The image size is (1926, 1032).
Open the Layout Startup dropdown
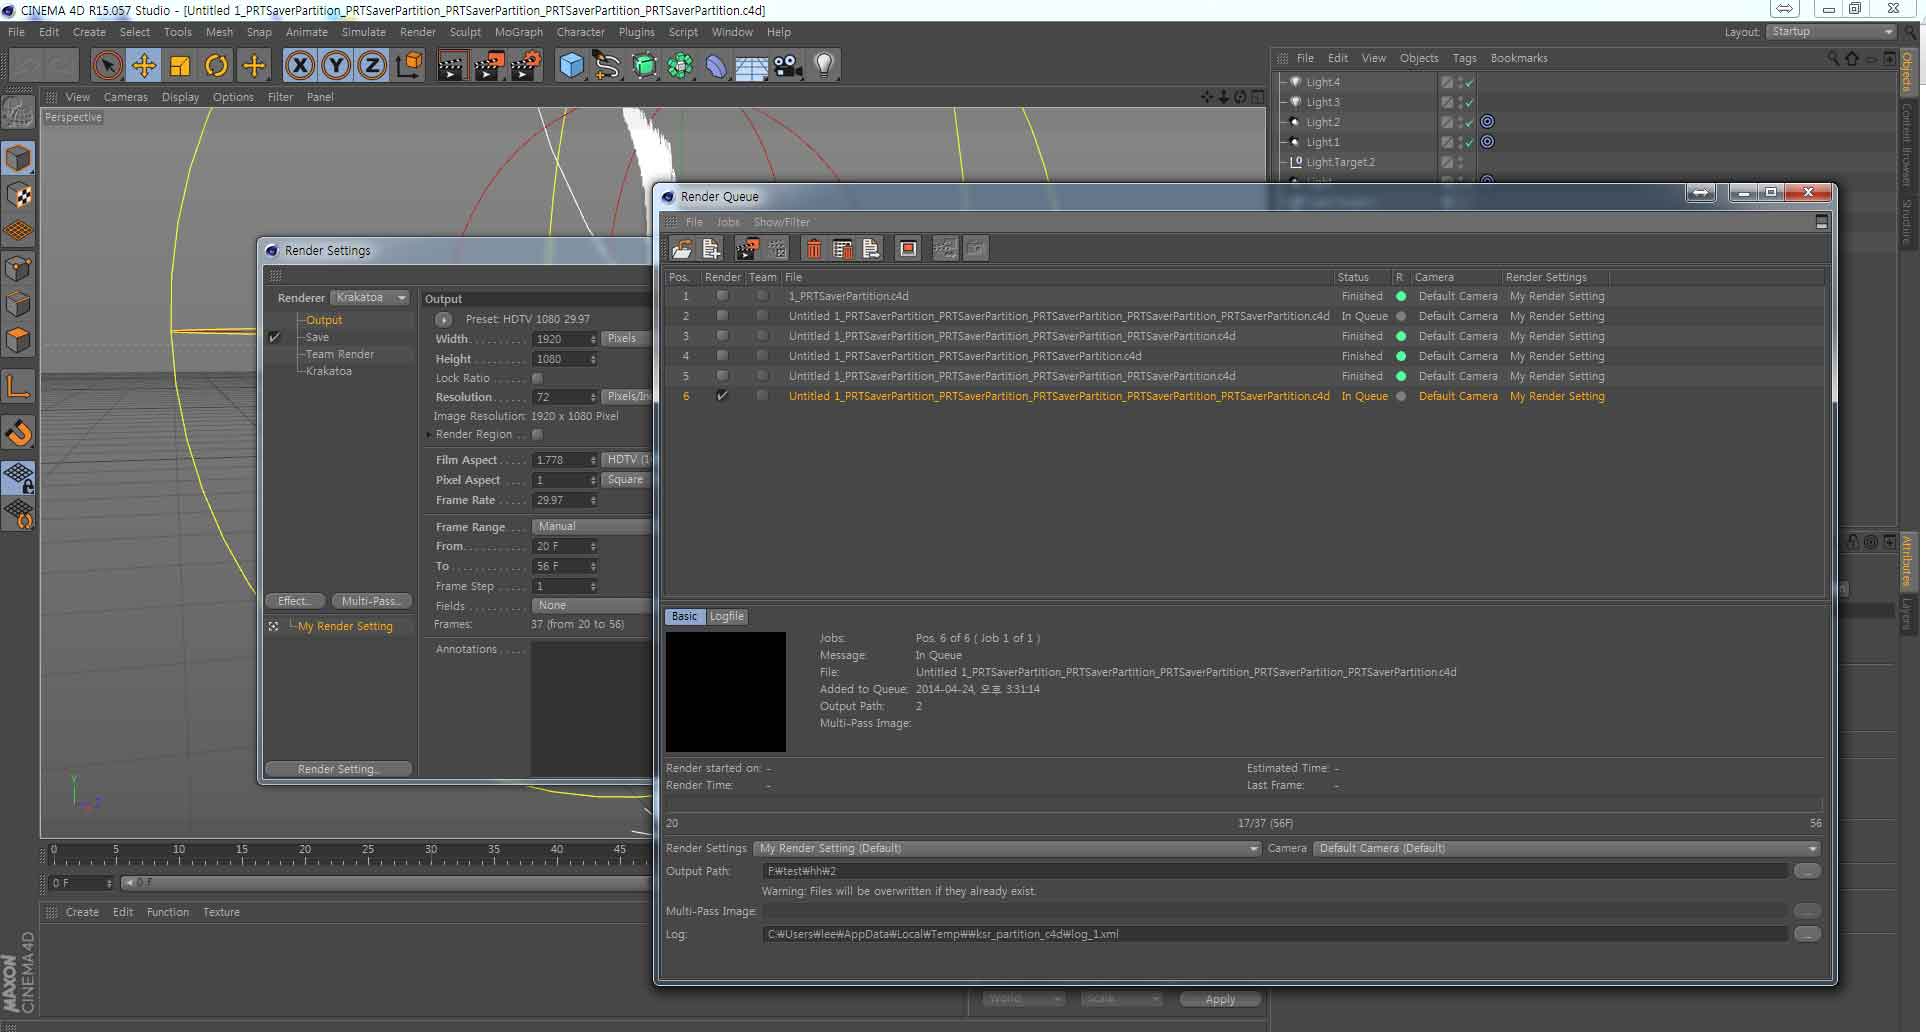(1831, 32)
